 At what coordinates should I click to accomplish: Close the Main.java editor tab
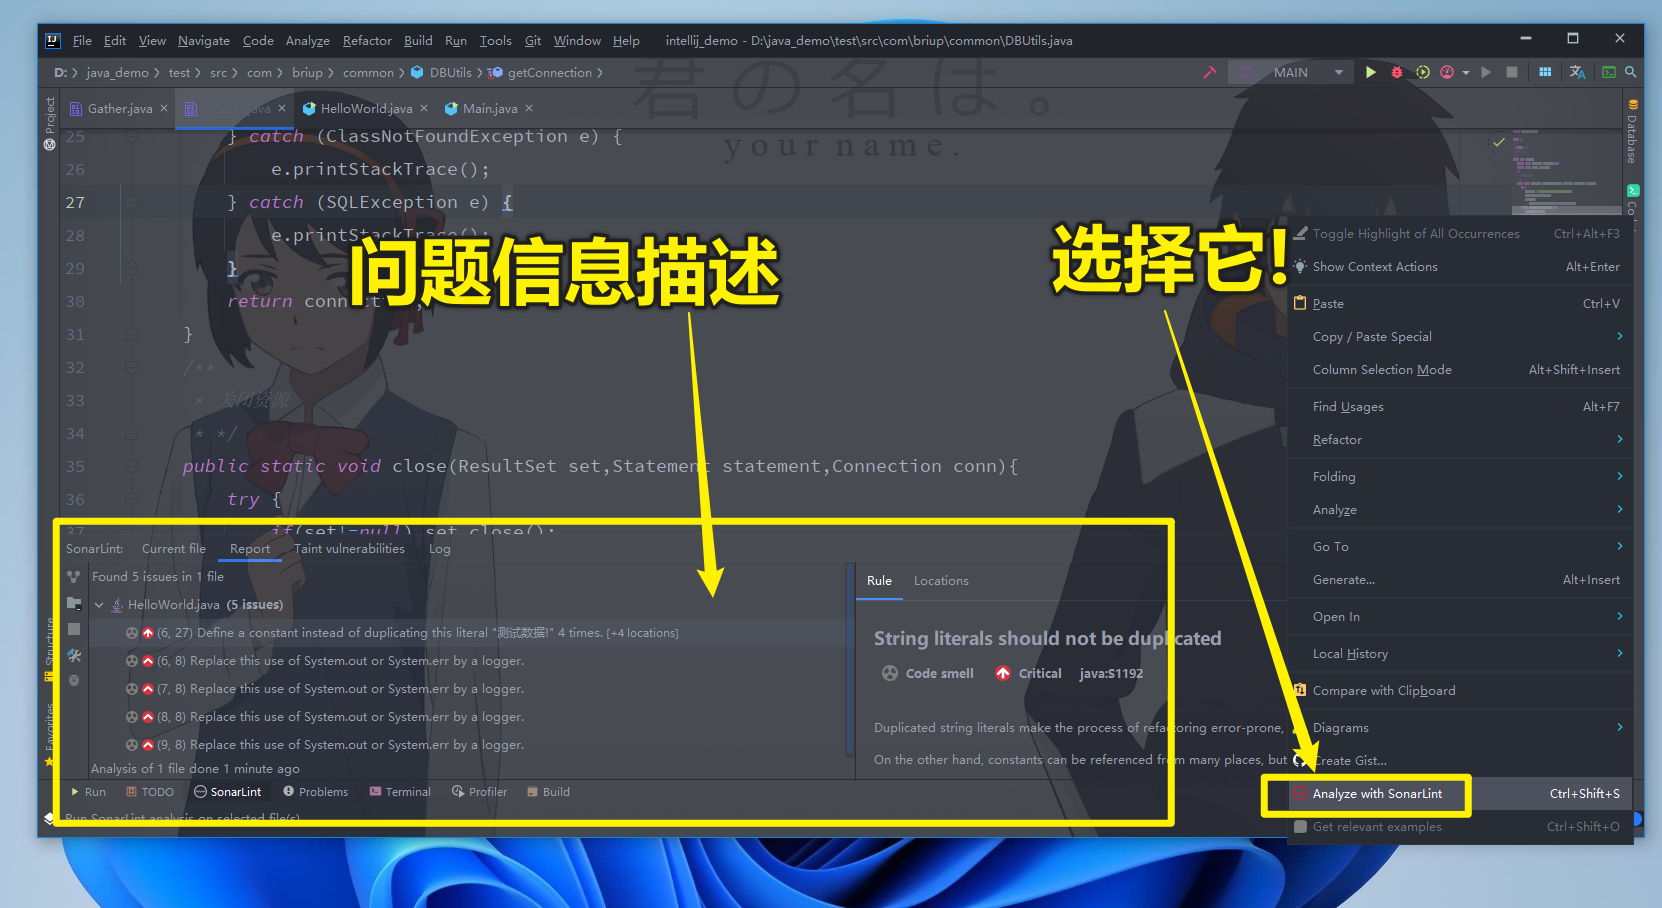pyautogui.click(x=529, y=108)
